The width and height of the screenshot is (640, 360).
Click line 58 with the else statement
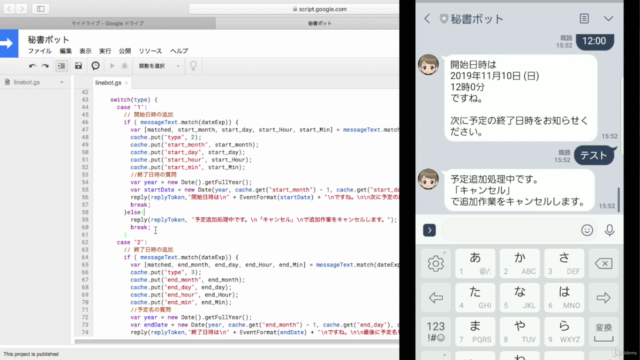134,212
